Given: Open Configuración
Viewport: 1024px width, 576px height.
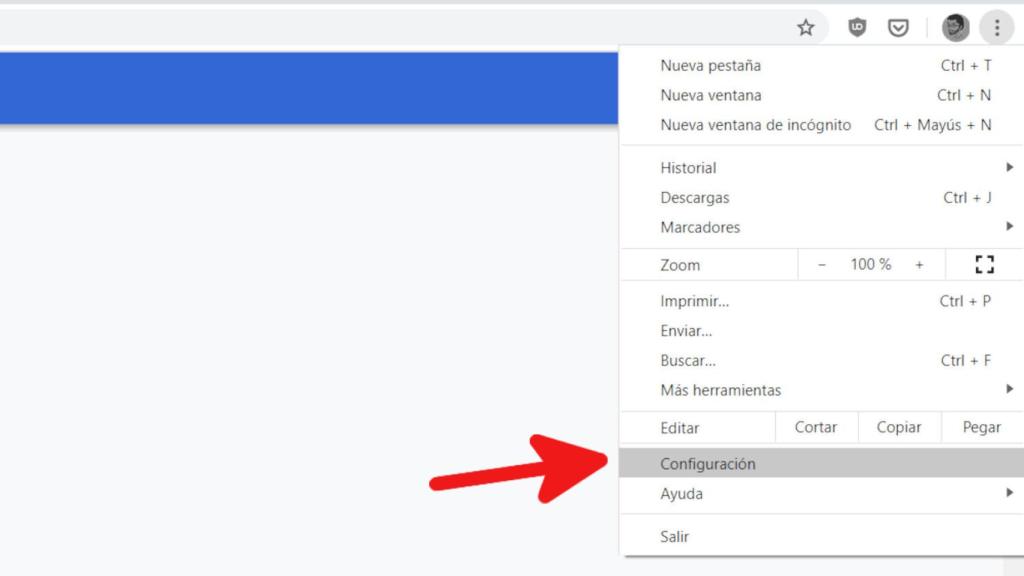Looking at the screenshot, I should point(822,463).
